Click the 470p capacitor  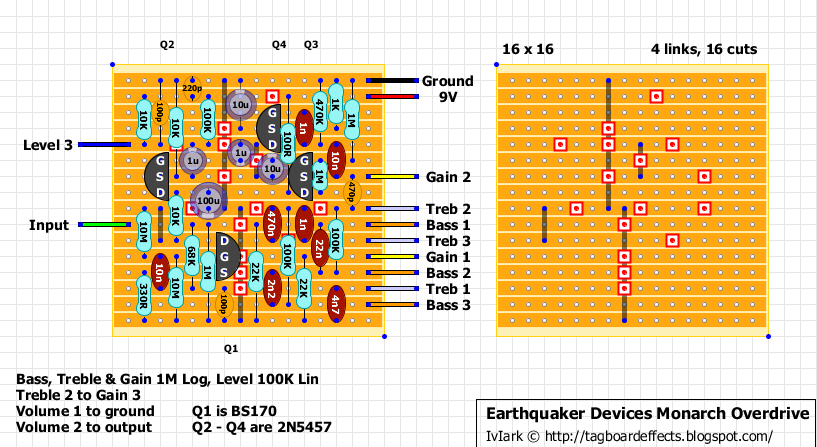pos(352,192)
